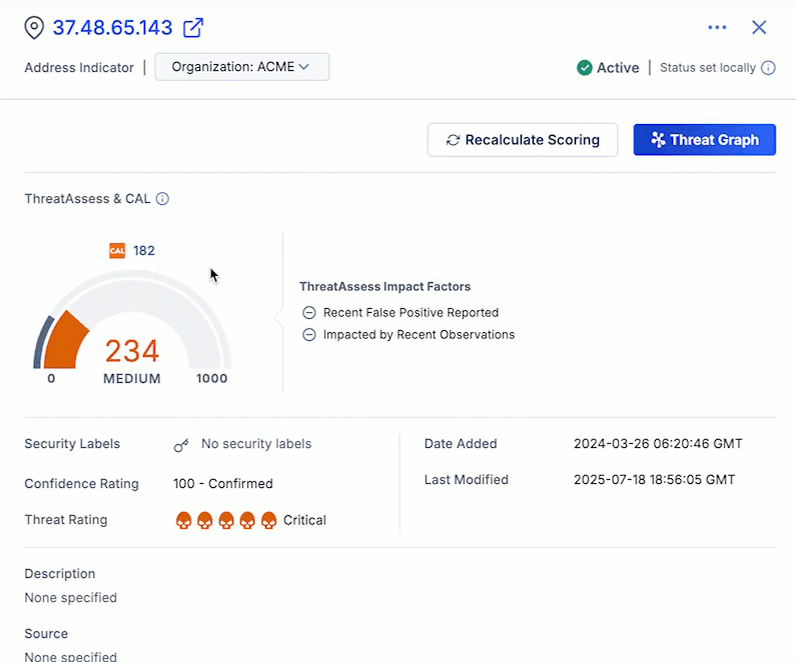This screenshot has height=662, width=796.
Task: Expand the Organization: ACME dropdown
Action: click(x=242, y=67)
